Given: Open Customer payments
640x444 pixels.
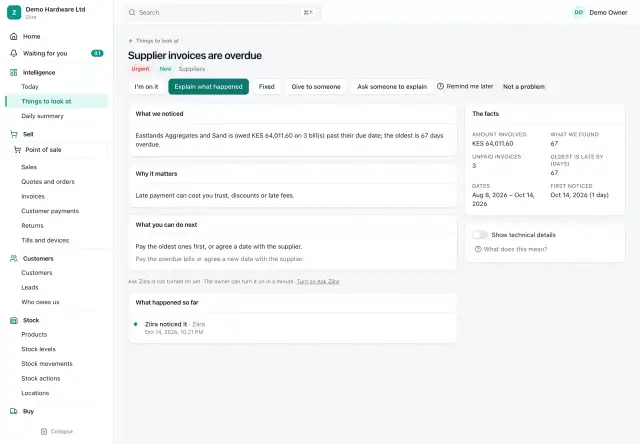Looking at the screenshot, I should click(50, 211).
